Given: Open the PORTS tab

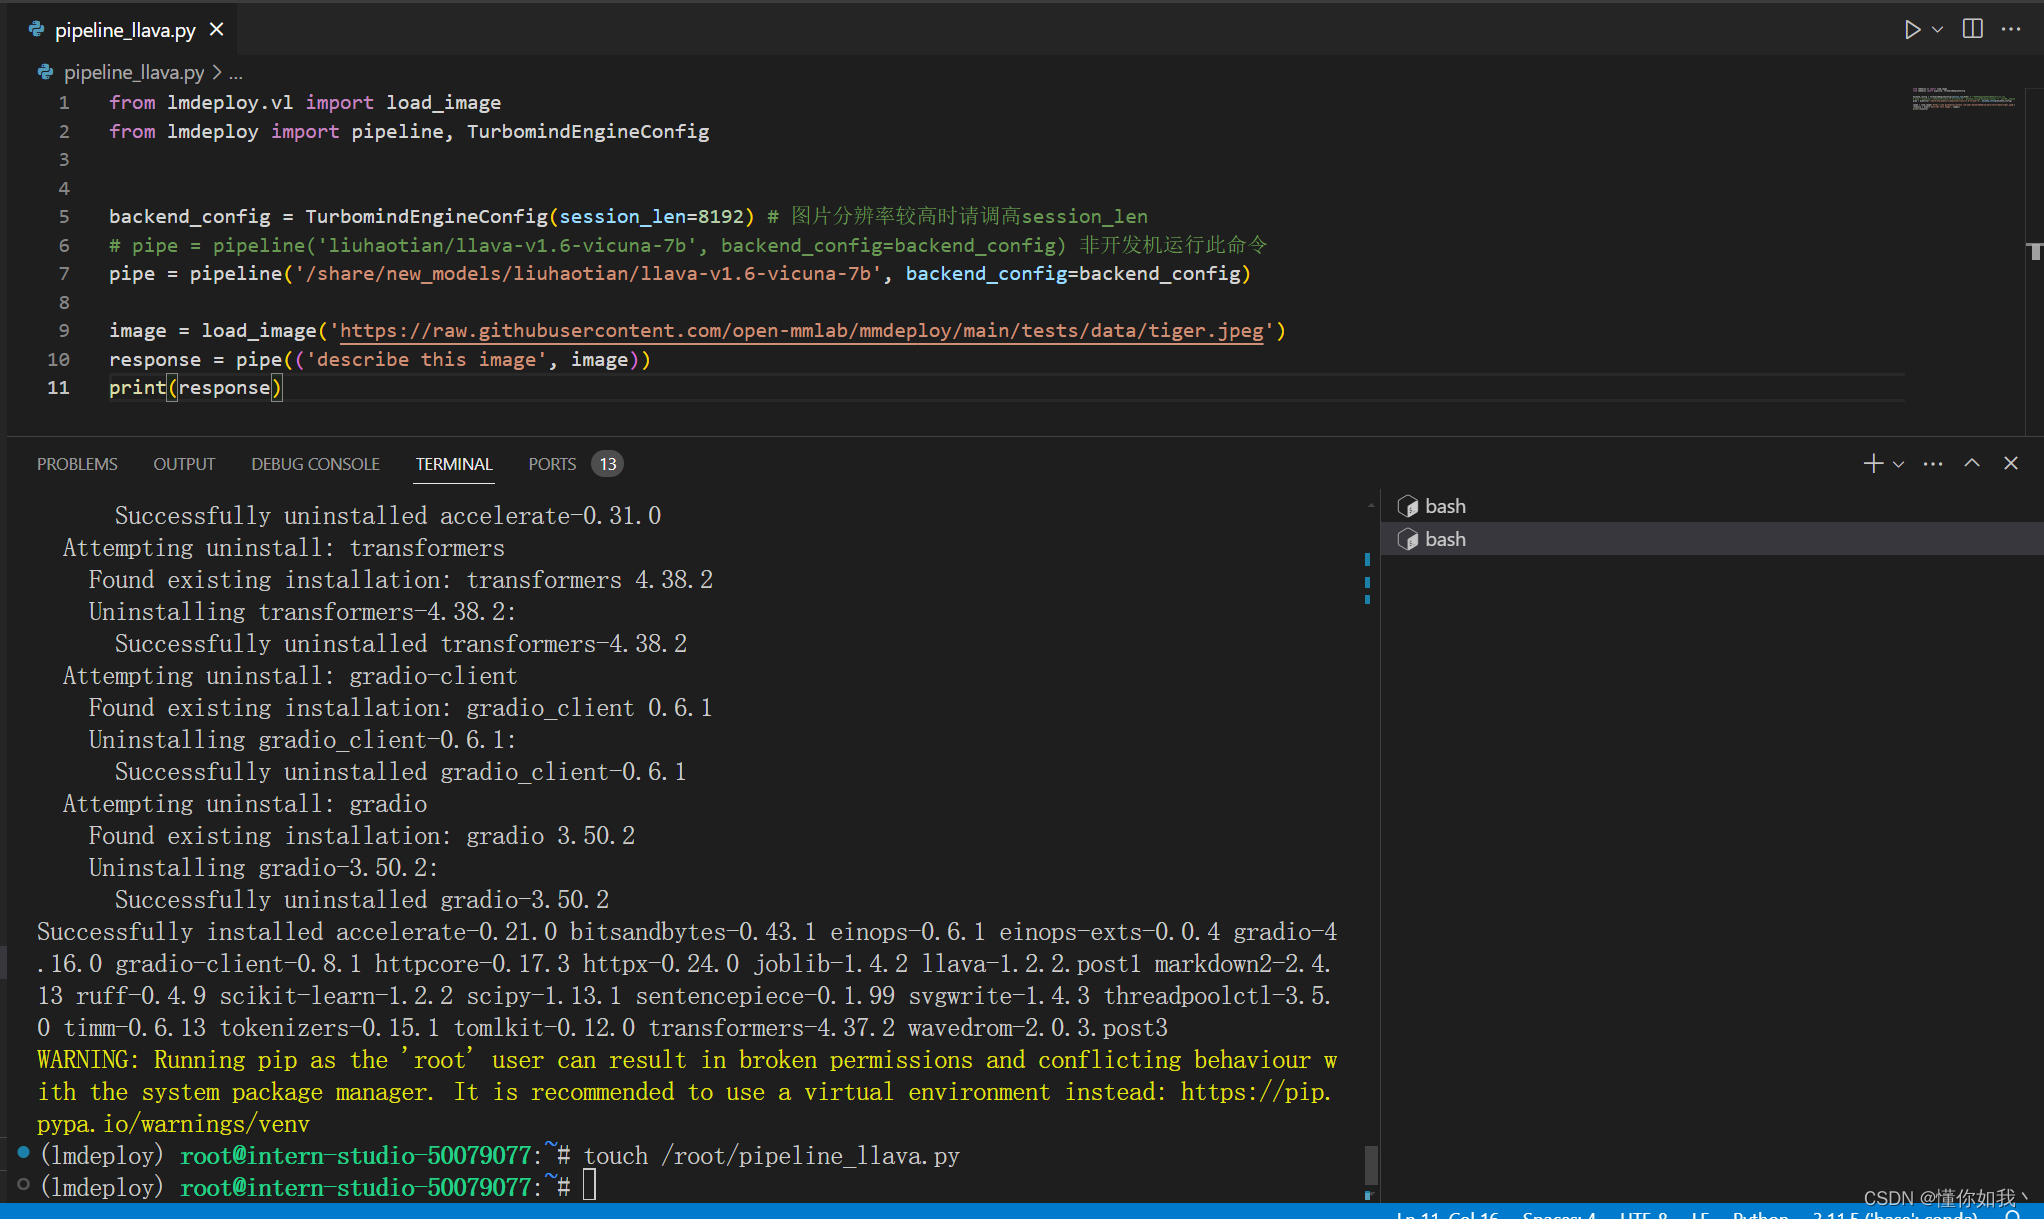Looking at the screenshot, I should pyautogui.click(x=552, y=464).
